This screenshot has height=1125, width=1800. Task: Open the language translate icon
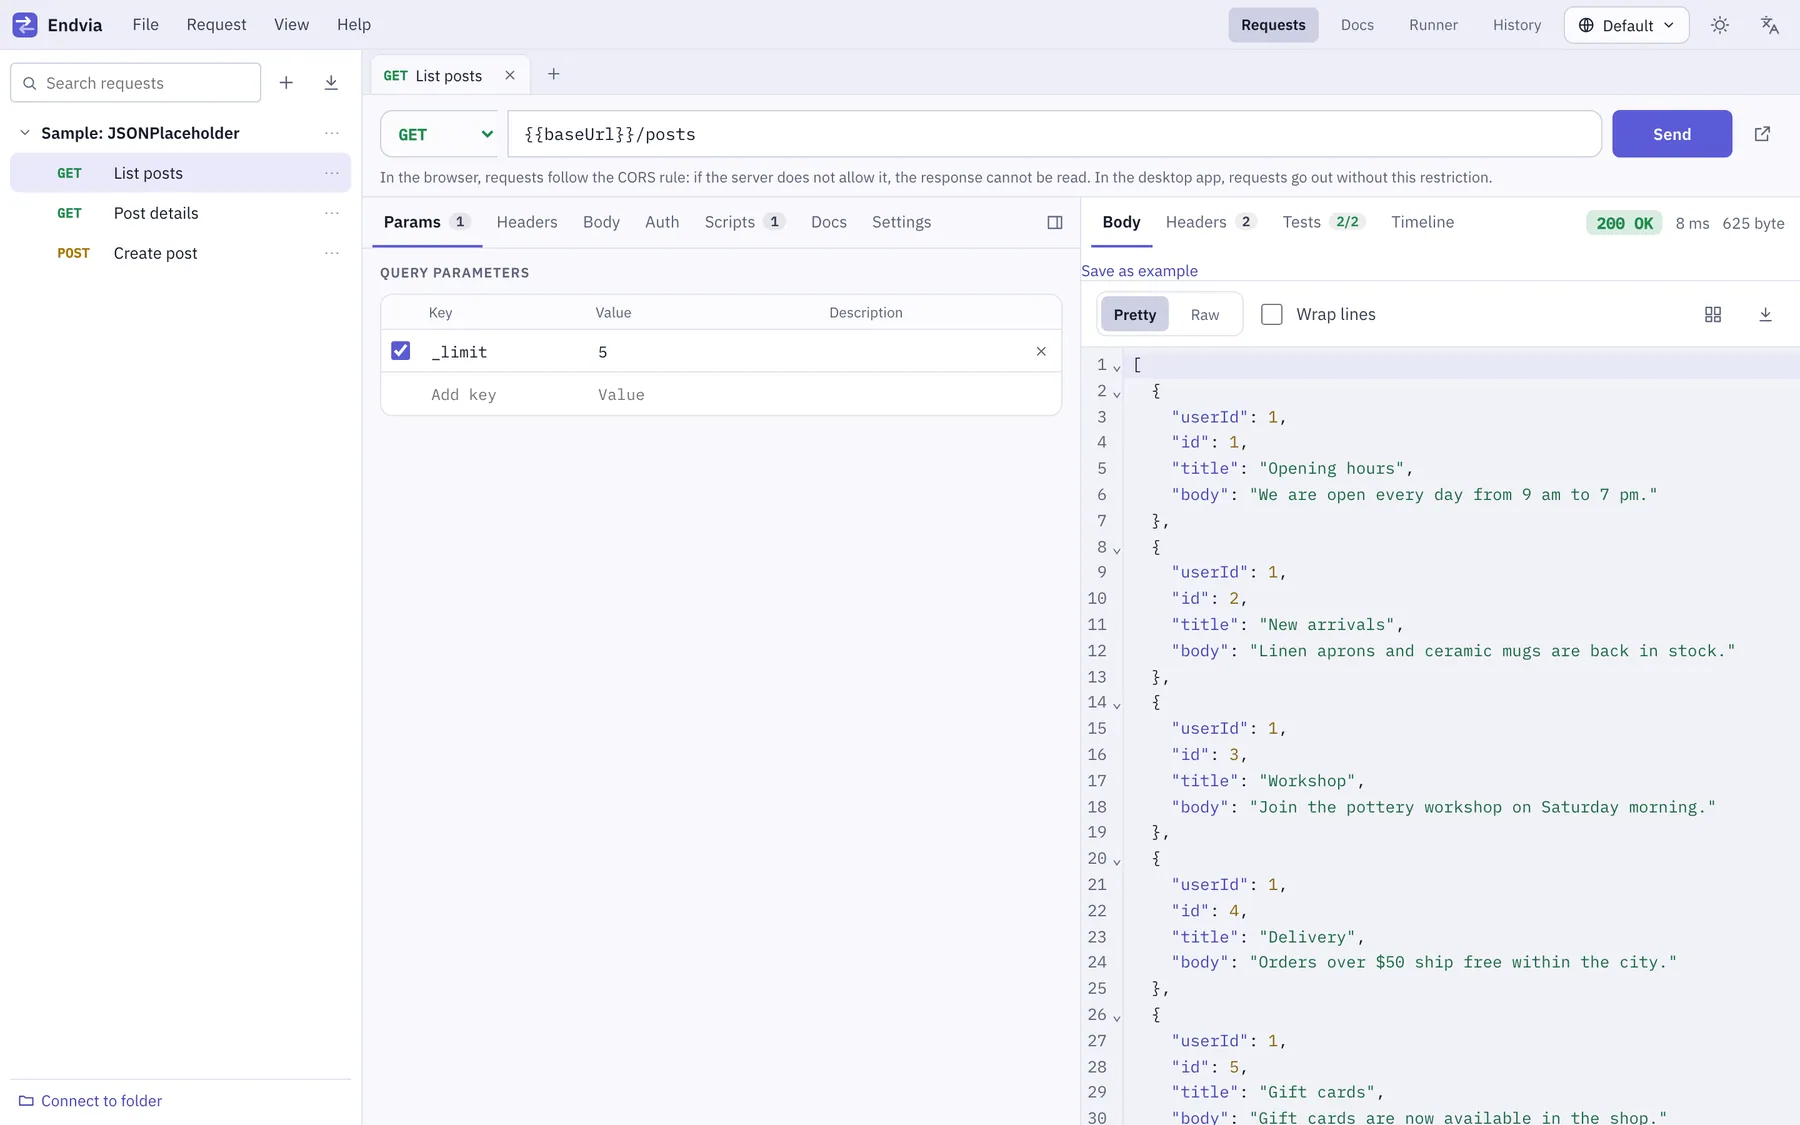point(1770,25)
